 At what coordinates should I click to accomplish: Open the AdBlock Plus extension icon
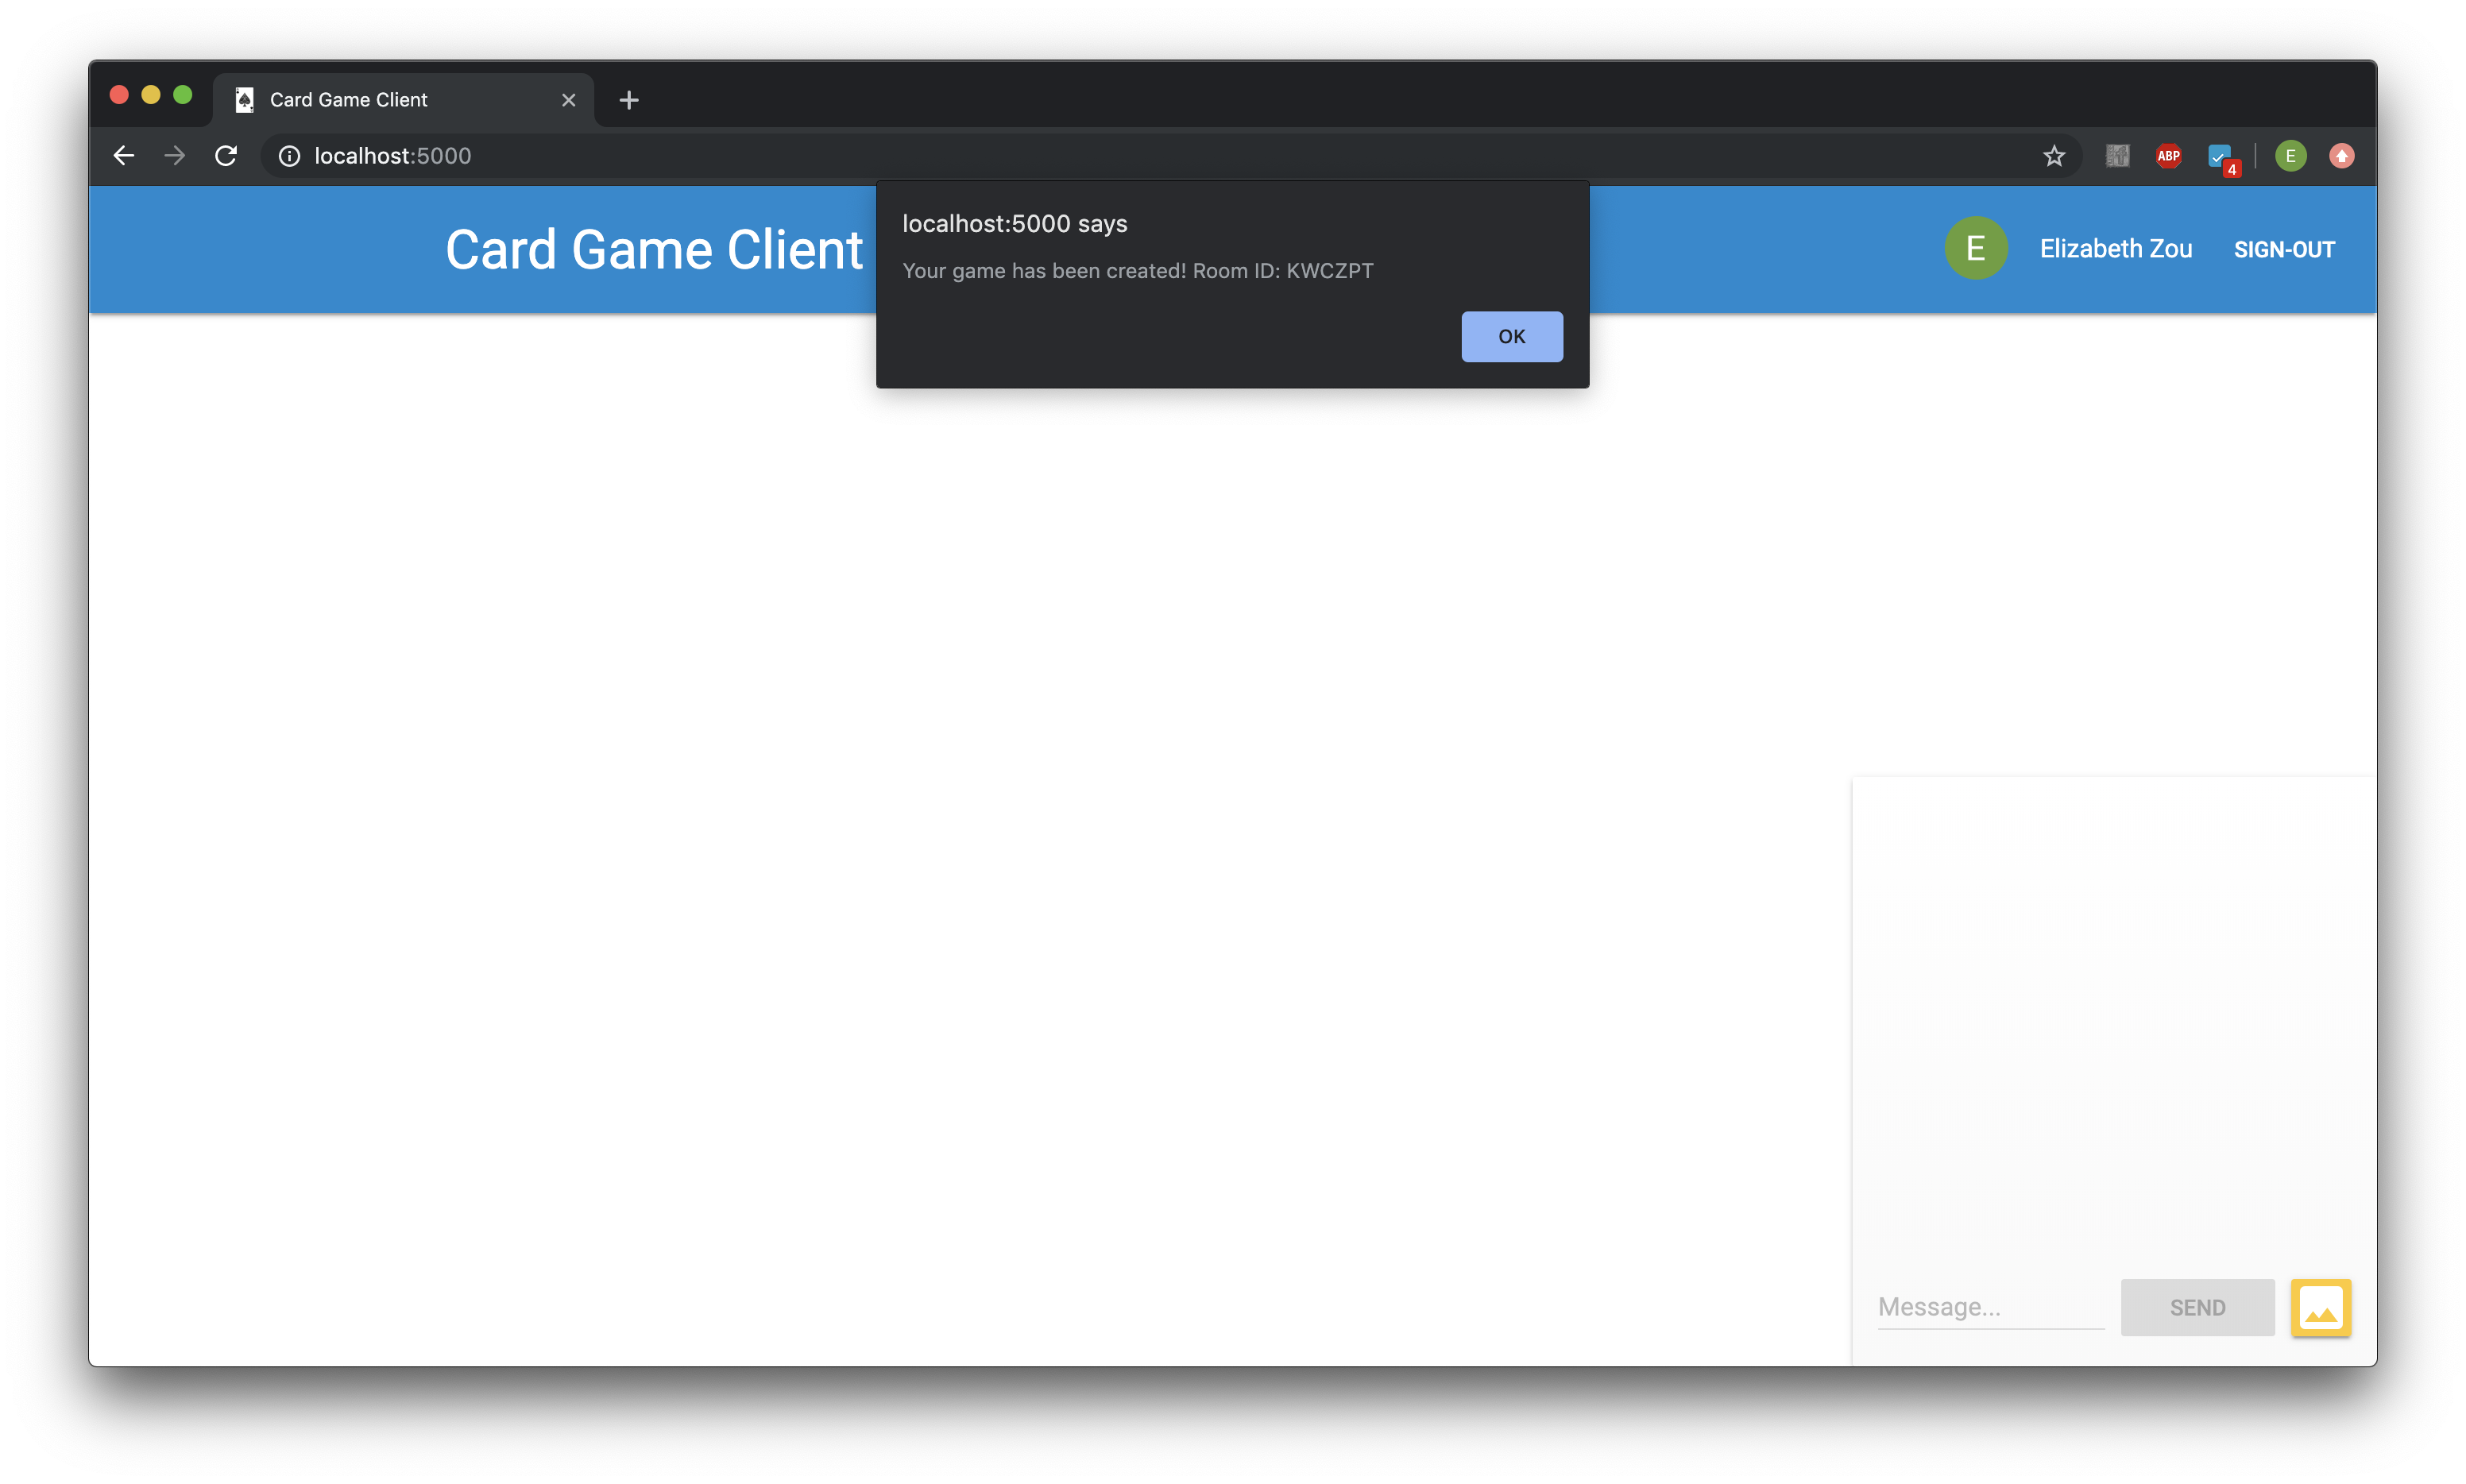click(x=2168, y=156)
